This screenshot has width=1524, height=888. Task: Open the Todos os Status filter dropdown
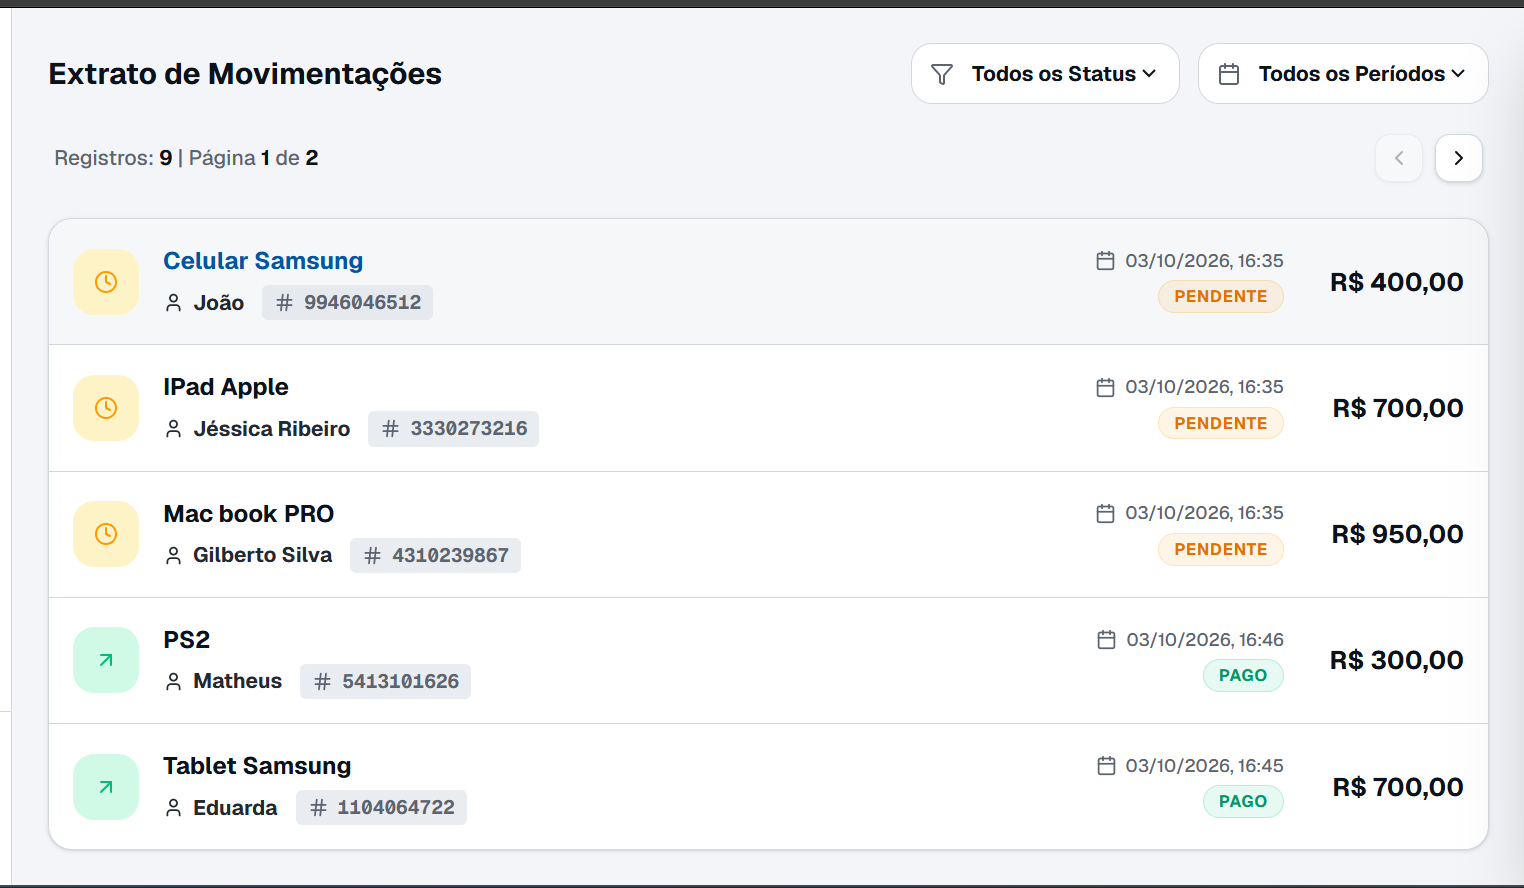coord(1045,74)
